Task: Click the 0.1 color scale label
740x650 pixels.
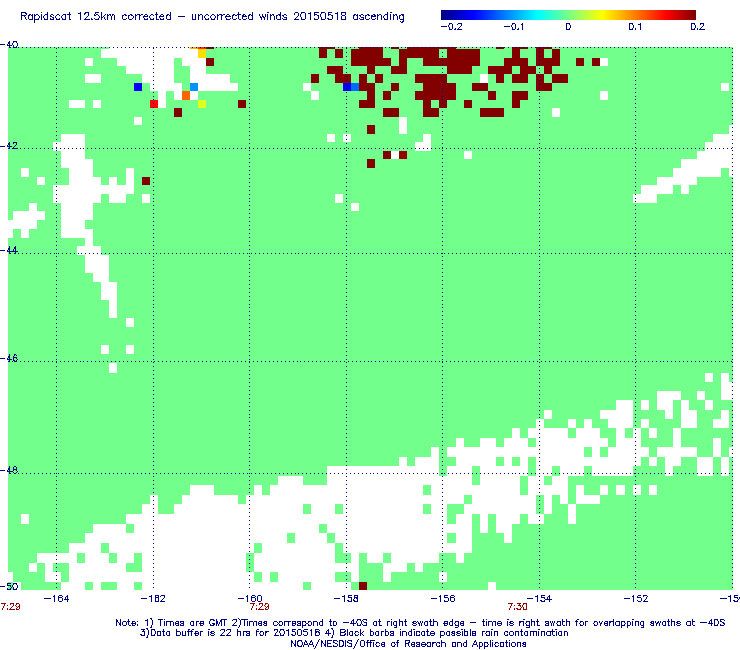Action: coord(635,27)
